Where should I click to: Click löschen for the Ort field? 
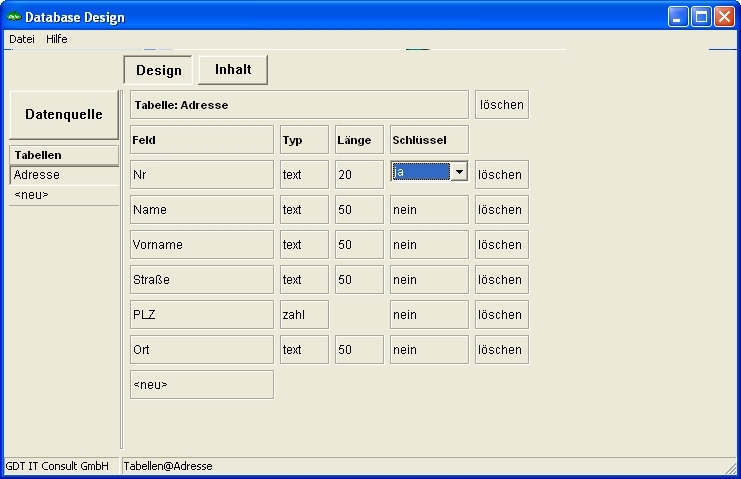pyautogui.click(x=501, y=350)
